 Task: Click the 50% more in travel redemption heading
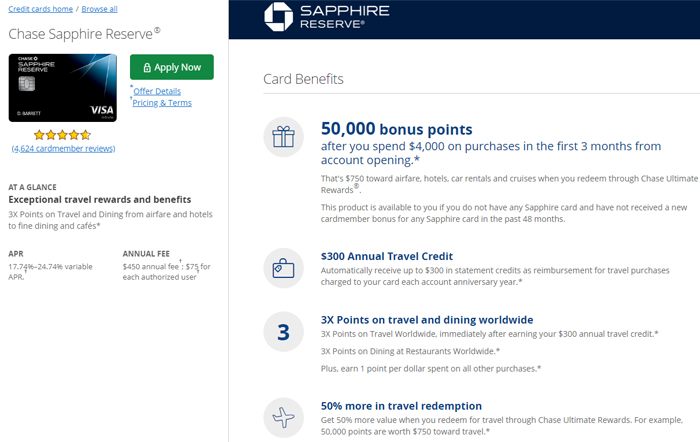401,406
